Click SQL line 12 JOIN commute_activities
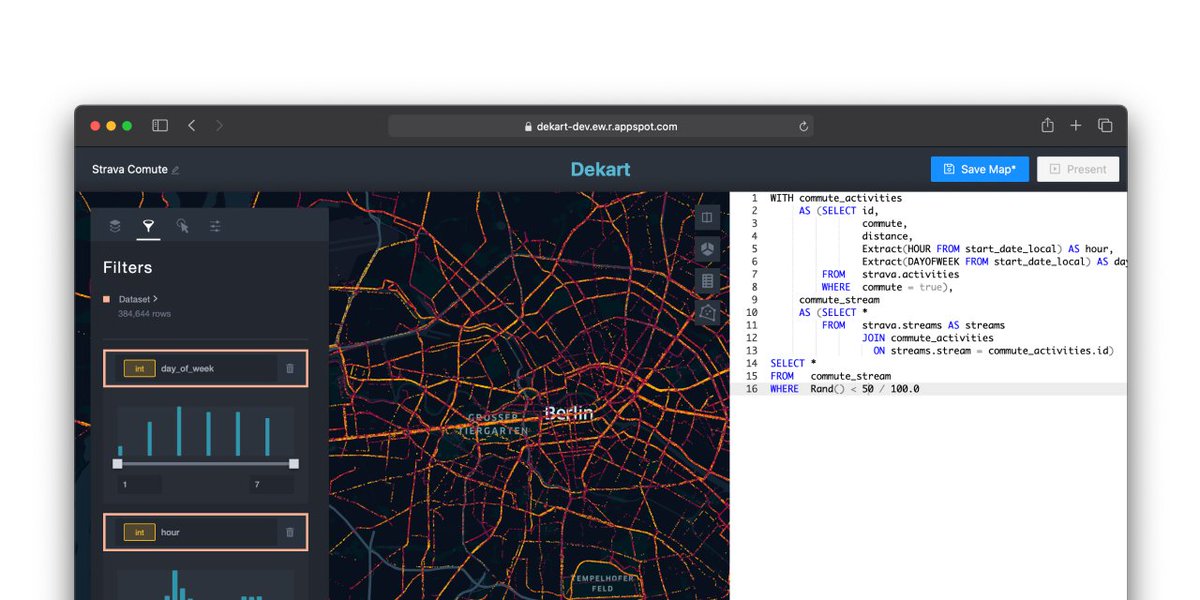 coord(928,338)
